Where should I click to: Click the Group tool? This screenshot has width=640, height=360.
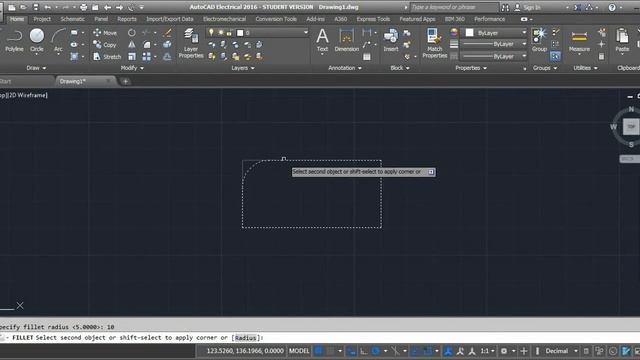[539, 40]
